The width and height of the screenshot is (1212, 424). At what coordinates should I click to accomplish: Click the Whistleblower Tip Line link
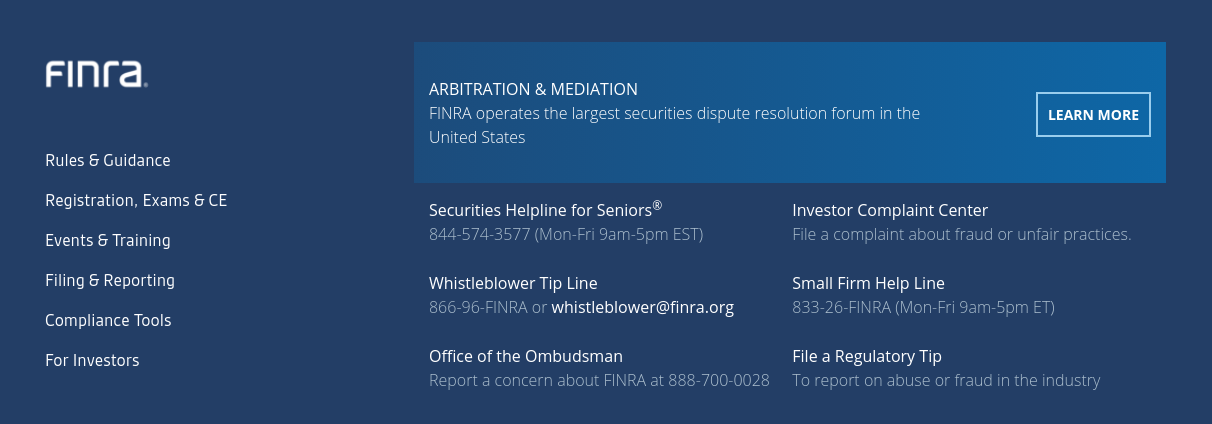click(513, 283)
